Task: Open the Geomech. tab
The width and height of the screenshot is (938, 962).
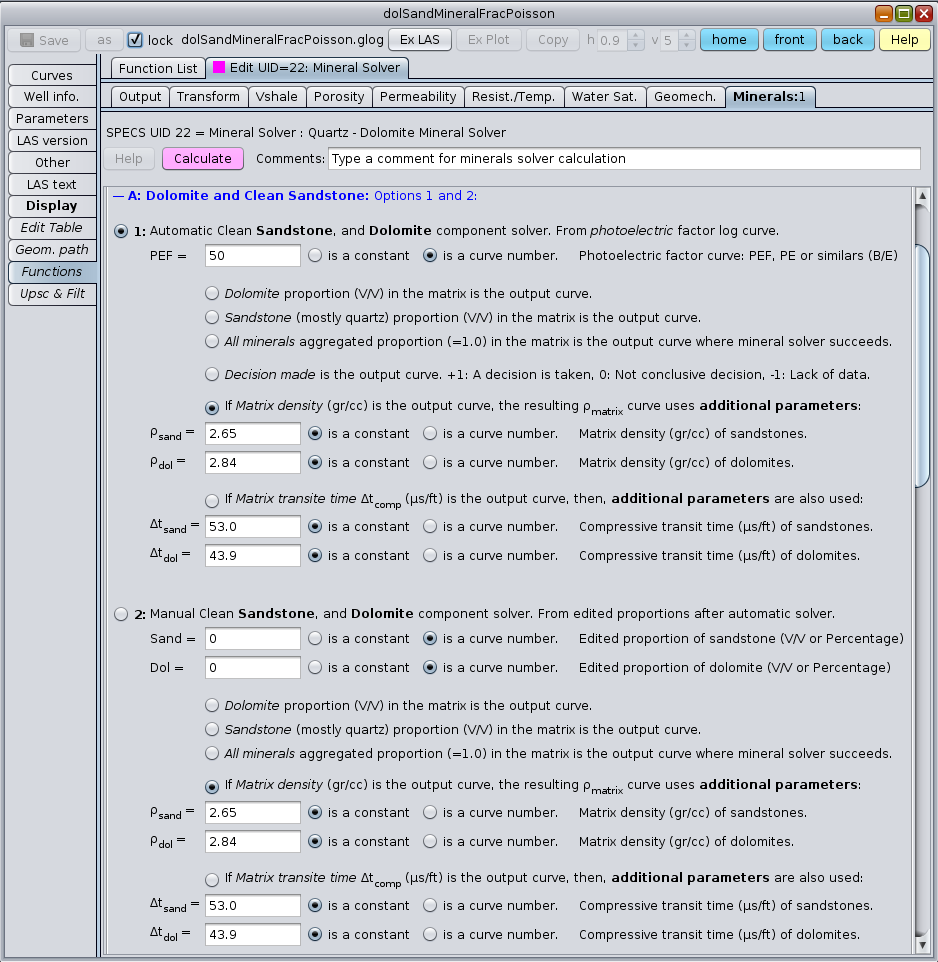Action: coord(685,97)
